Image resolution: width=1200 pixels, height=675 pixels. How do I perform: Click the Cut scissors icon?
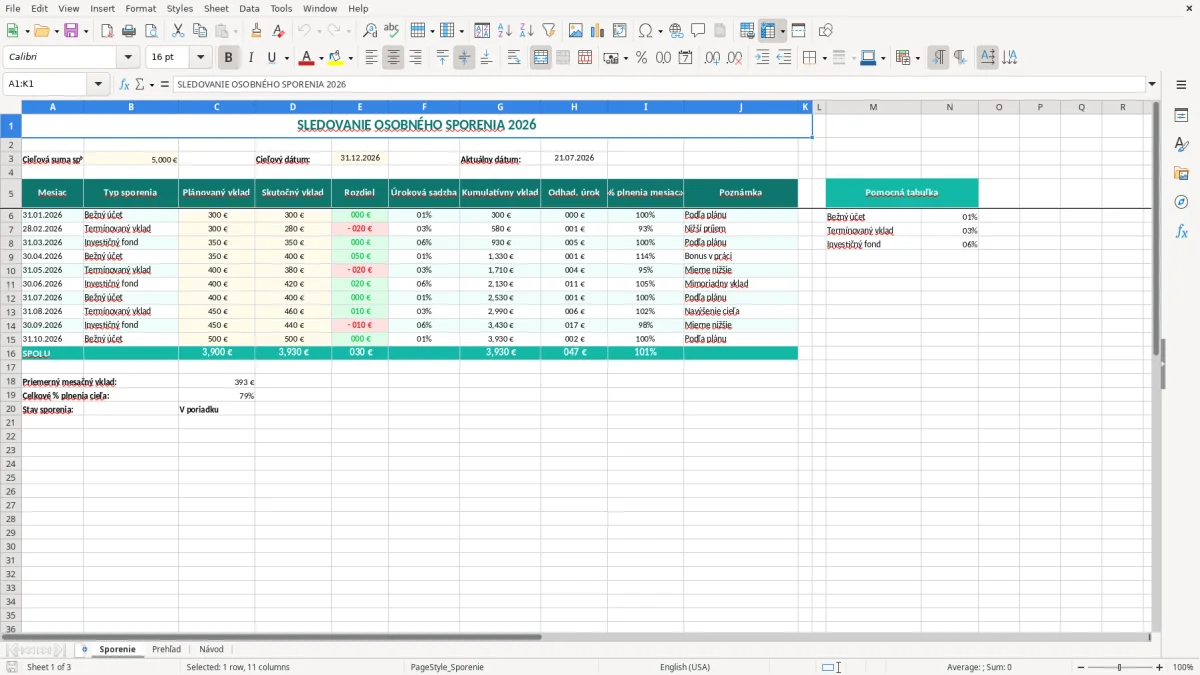pos(178,31)
